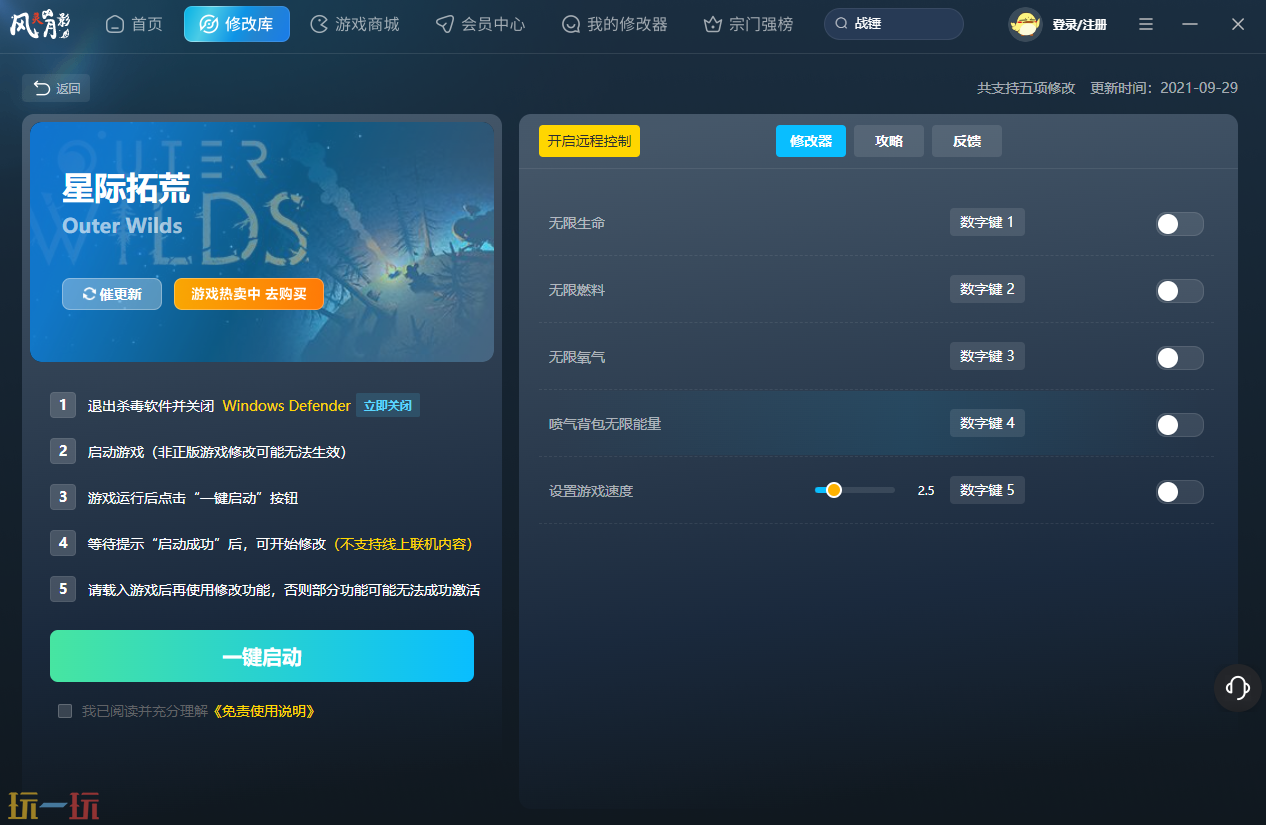The height and width of the screenshot is (825, 1266).
Task: Enable 喷气背包无限能量 switch
Action: (1179, 425)
